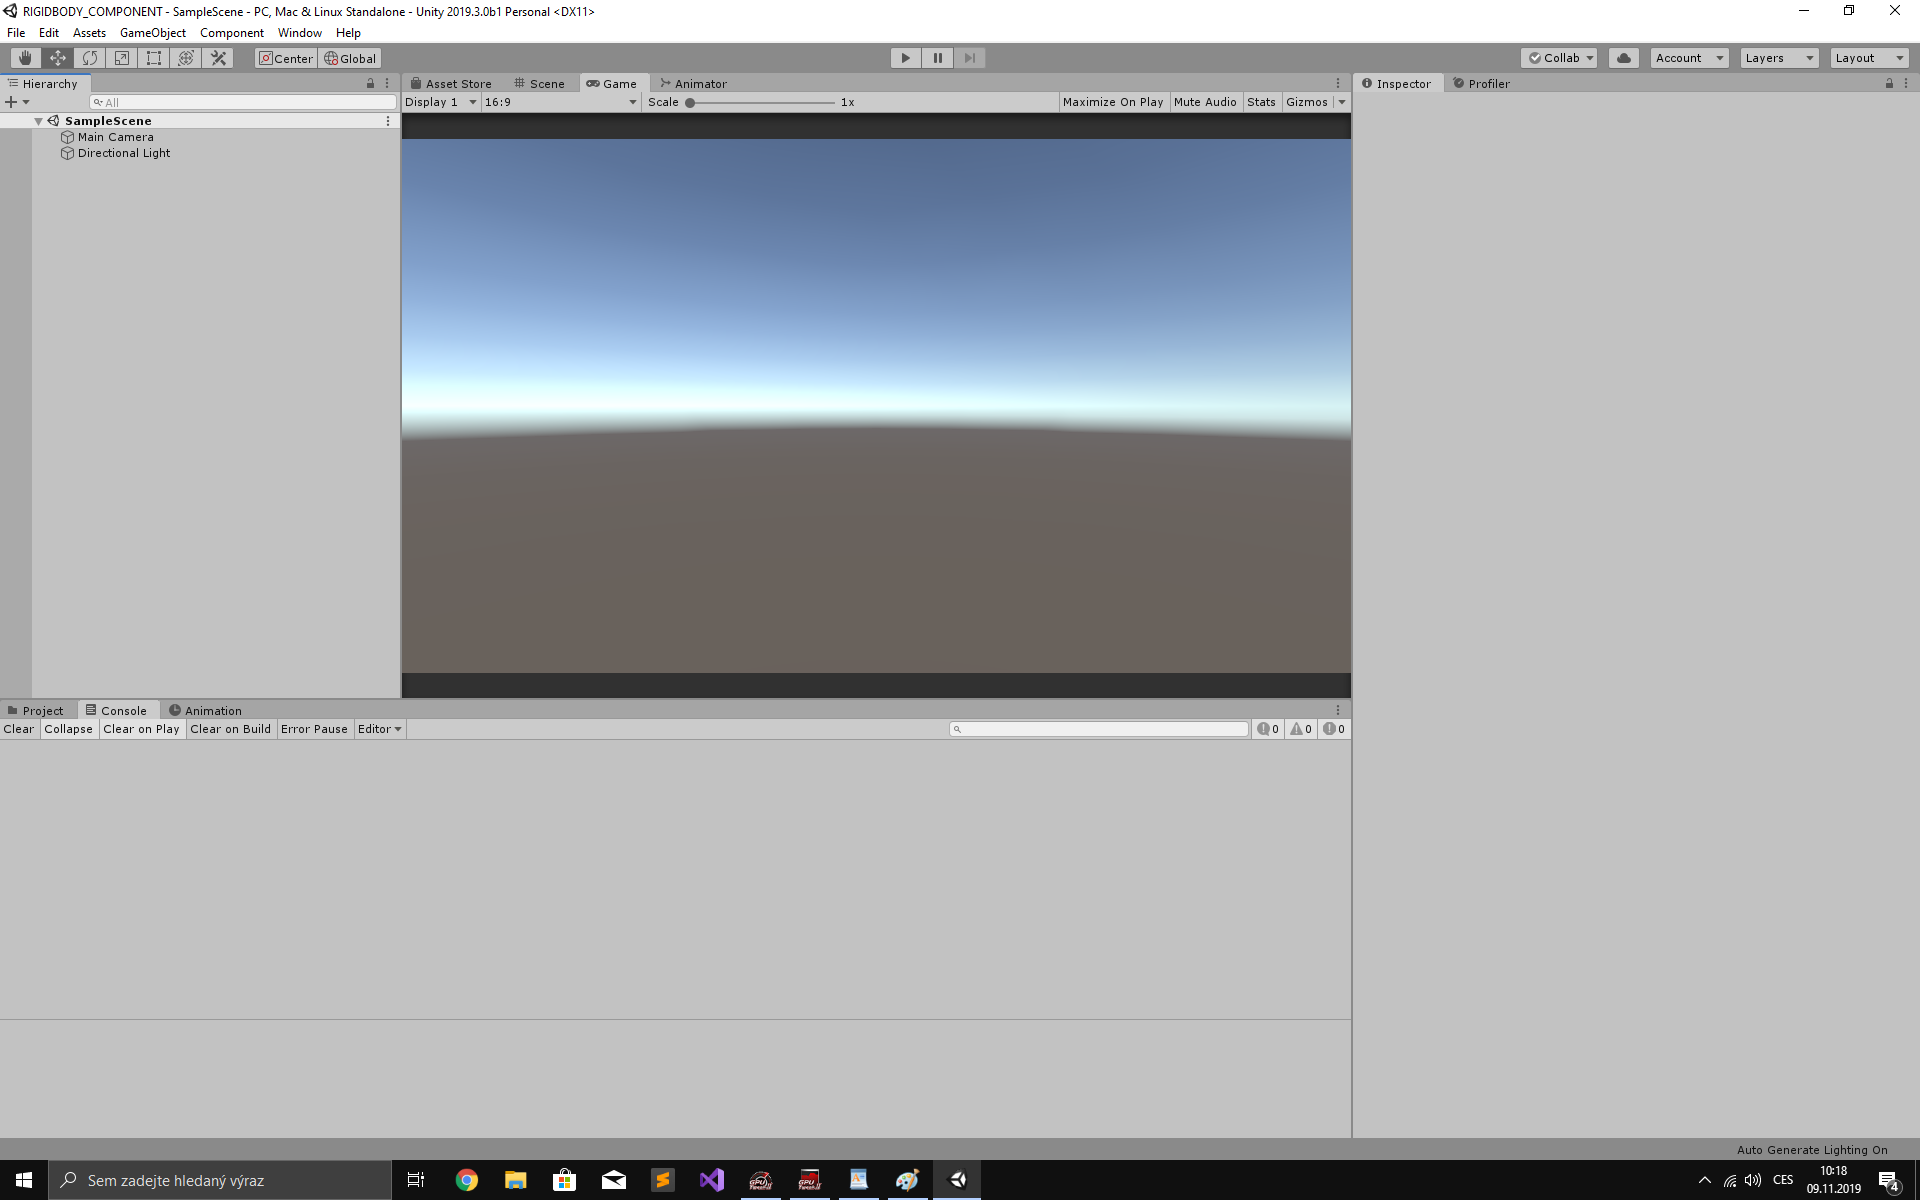Select DirectionalLight in Hierarchy panel
The width and height of the screenshot is (1920, 1200).
123,152
